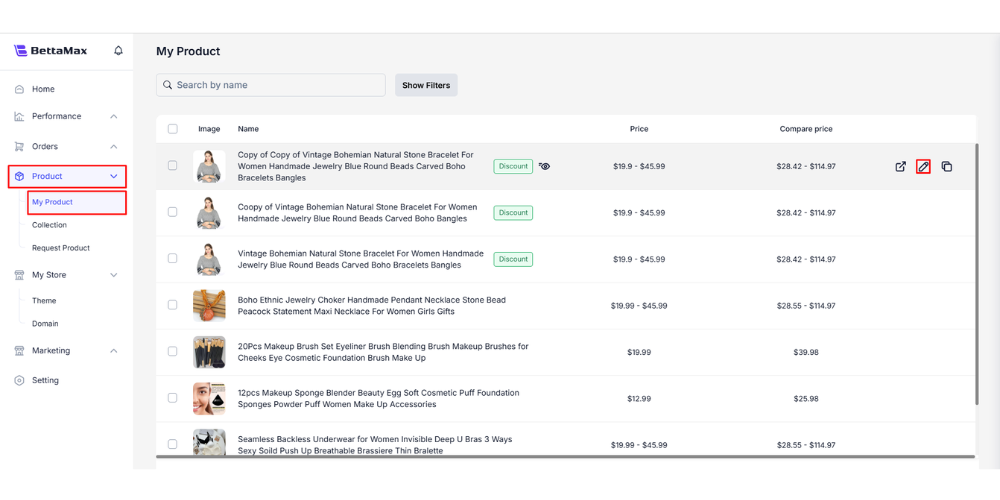Click the duplicate product copy icon
The height and width of the screenshot is (500, 1000).
coord(946,166)
